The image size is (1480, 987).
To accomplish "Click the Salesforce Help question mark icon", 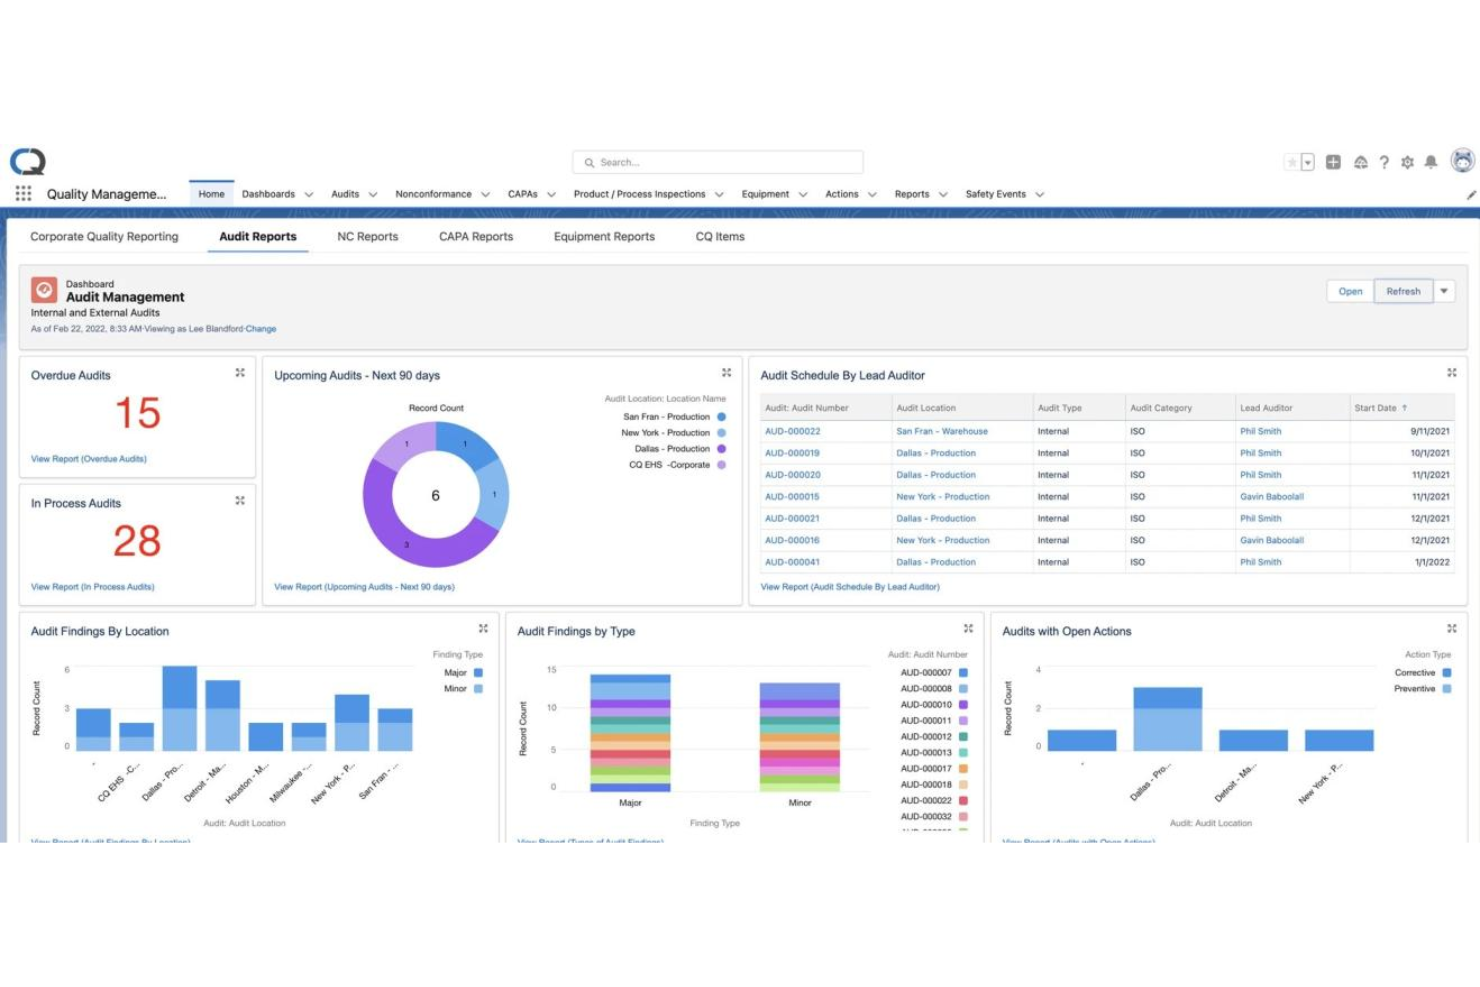I will coord(1385,161).
